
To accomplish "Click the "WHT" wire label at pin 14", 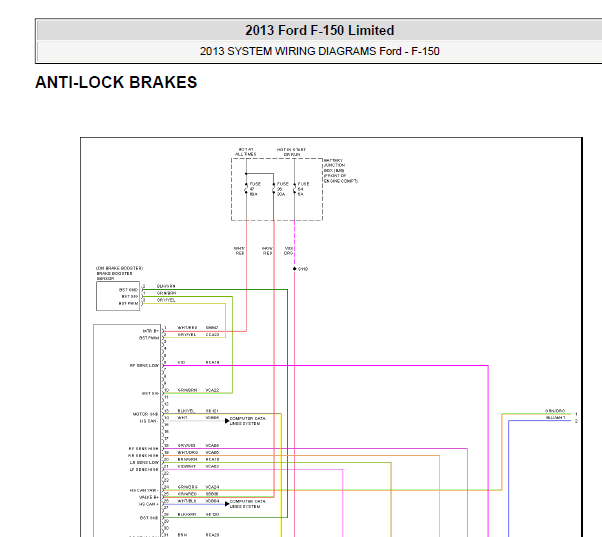I will tap(182, 418).
